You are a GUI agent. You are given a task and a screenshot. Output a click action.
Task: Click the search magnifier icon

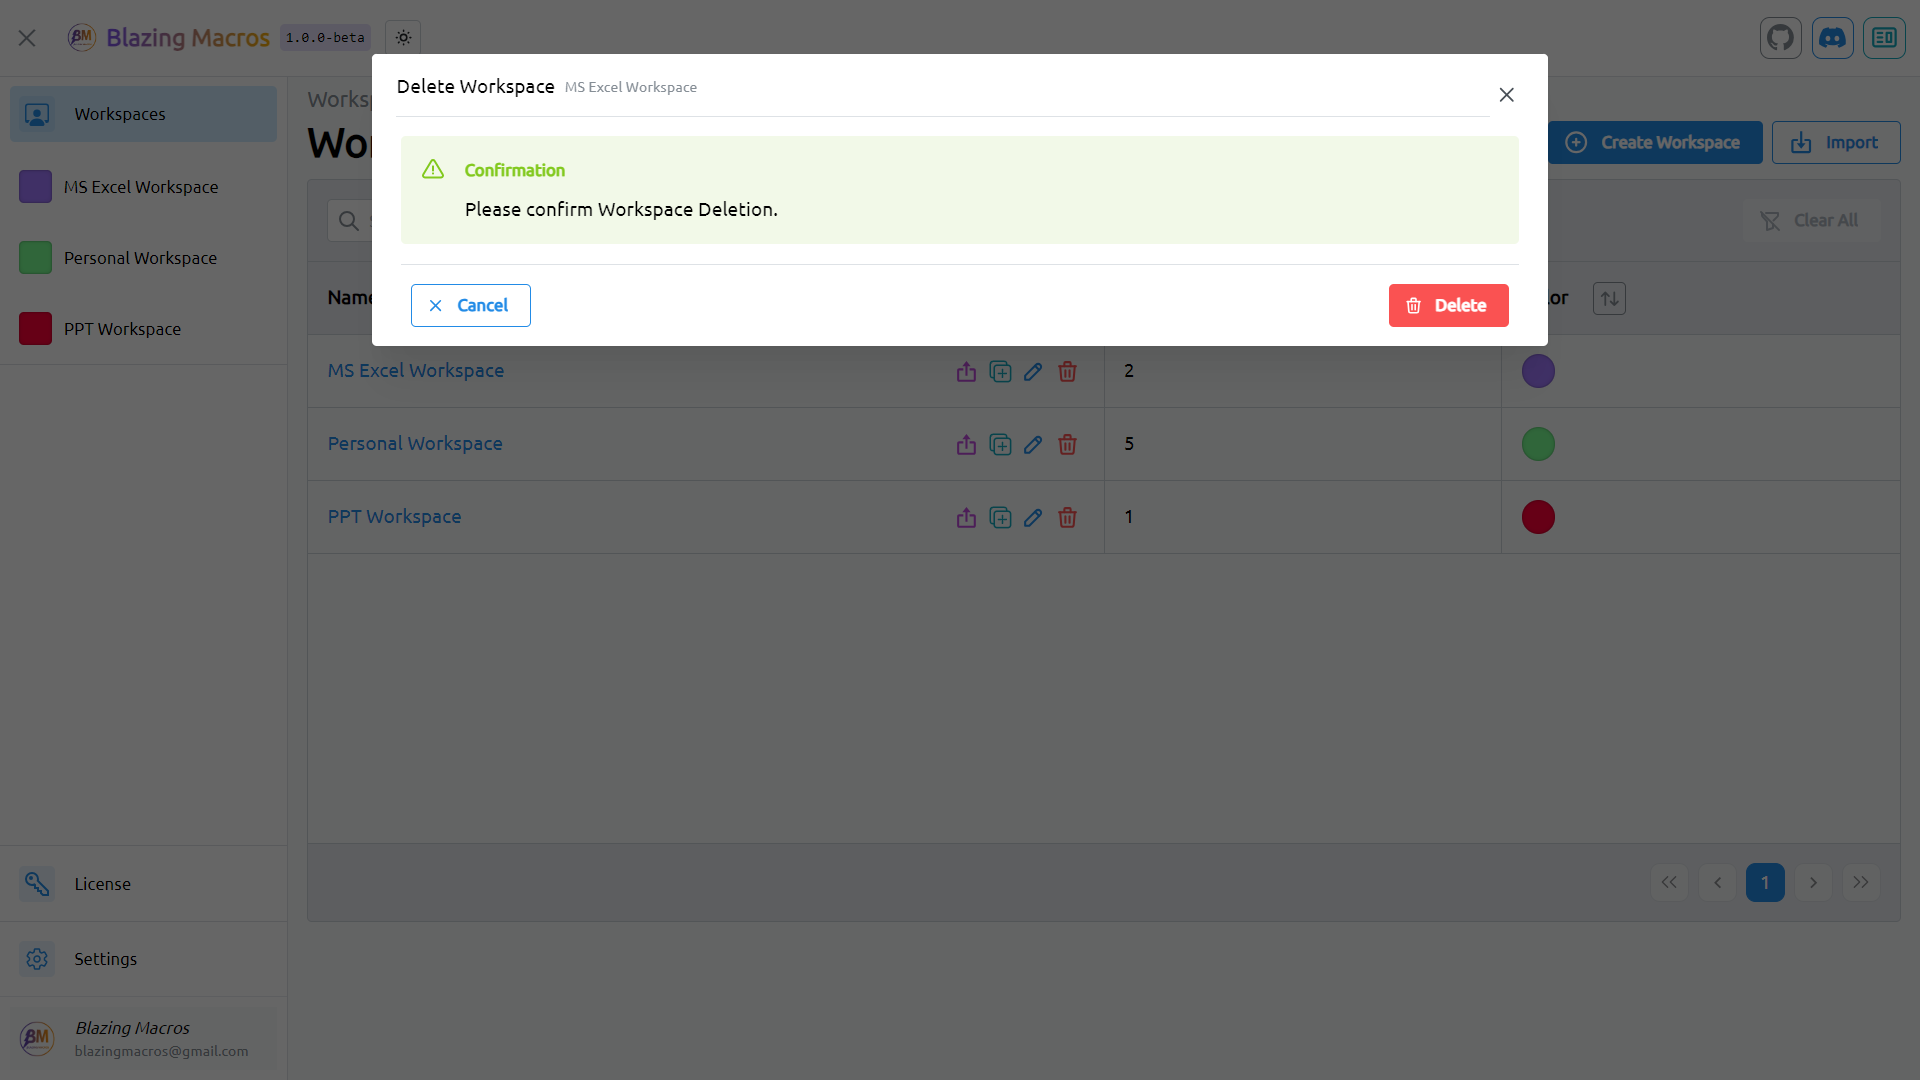tap(349, 221)
